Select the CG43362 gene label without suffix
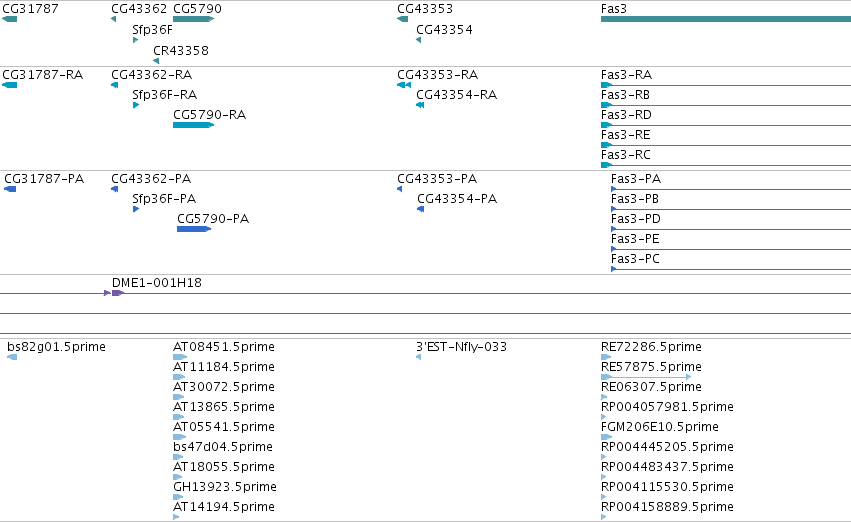851x522 pixels. pos(139,9)
